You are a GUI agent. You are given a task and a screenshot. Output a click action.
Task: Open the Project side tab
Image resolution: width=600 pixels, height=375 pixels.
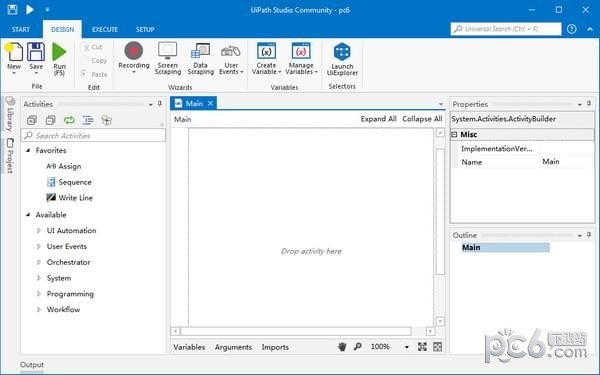(10, 156)
